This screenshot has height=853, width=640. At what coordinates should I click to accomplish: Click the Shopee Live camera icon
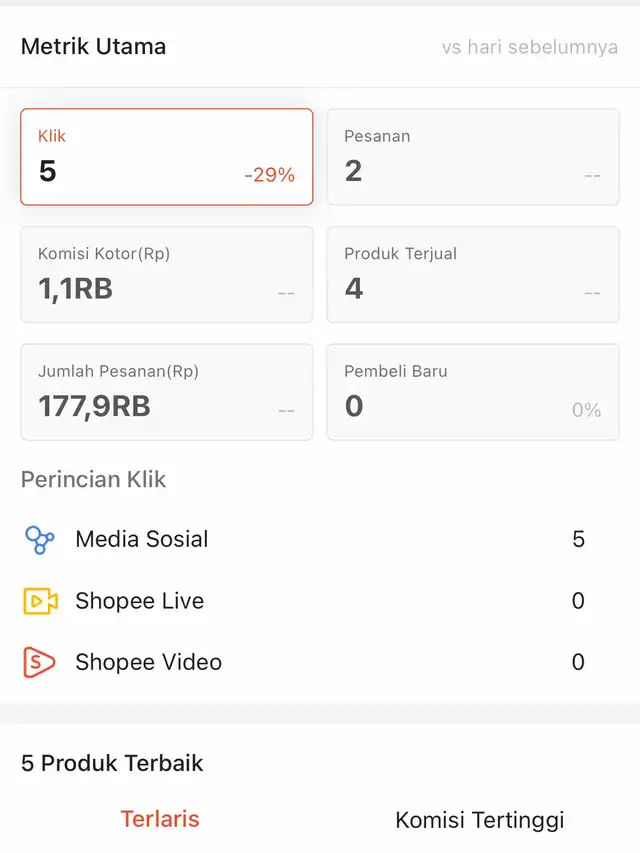point(39,601)
